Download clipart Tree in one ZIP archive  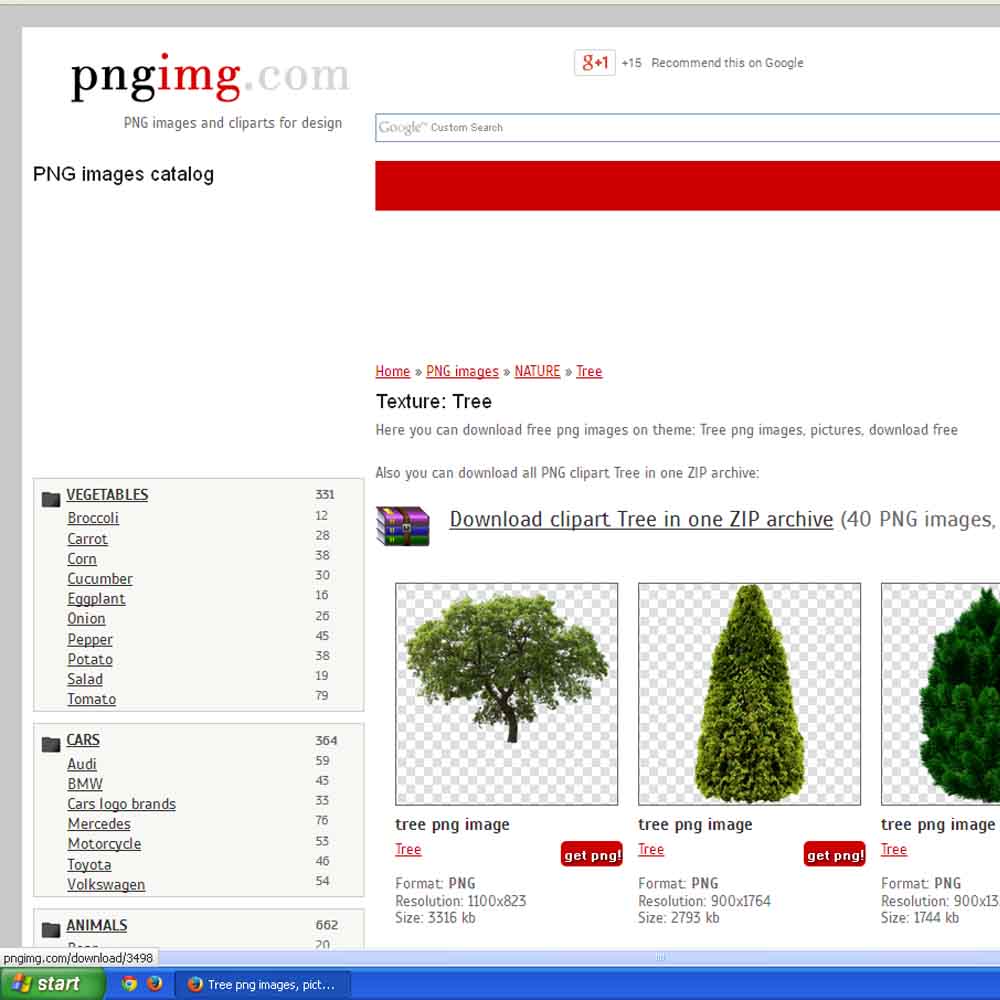point(641,519)
